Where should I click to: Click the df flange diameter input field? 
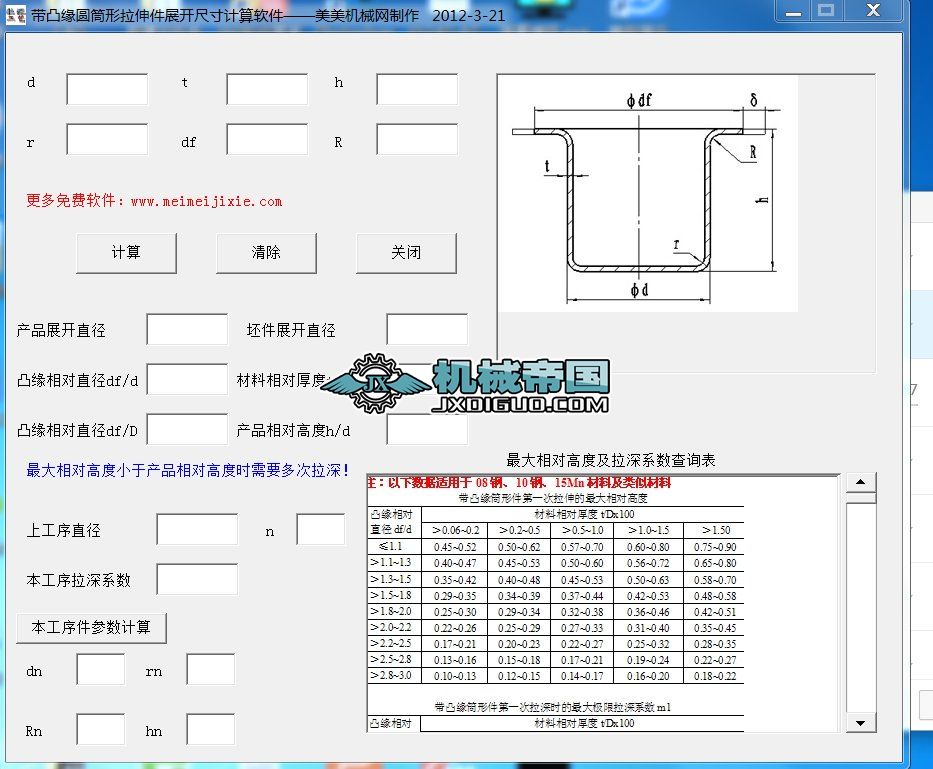(267, 139)
